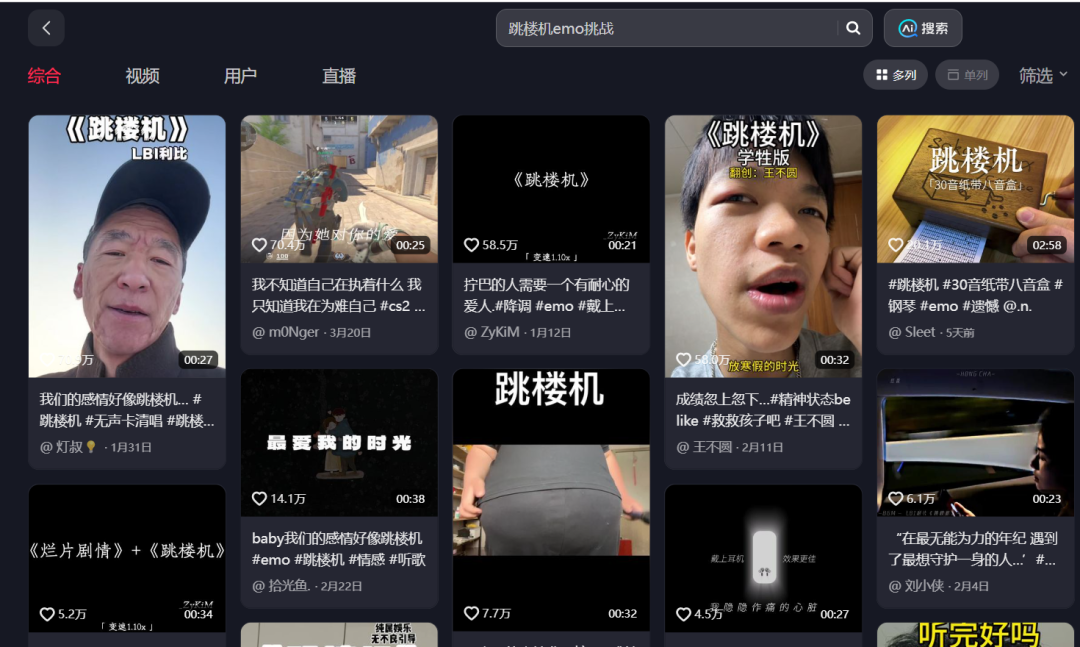Image resolution: width=1080 pixels, height=647 pixels.
Task: Open the car window night video thumbnail
Action: [x=975, y=442]
